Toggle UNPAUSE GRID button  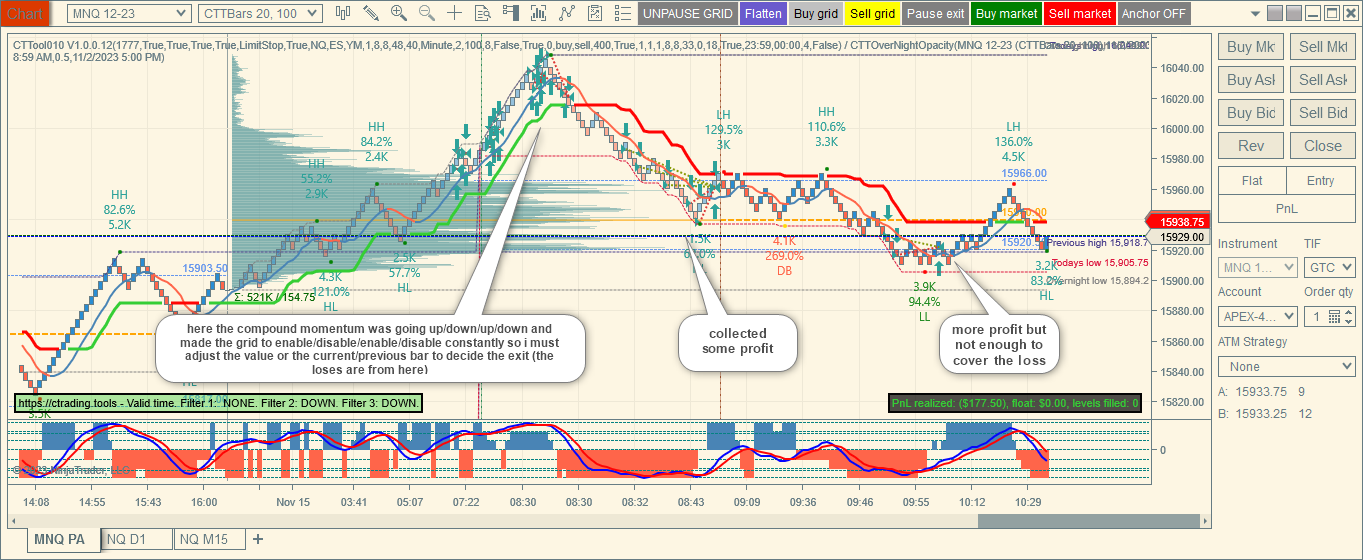point(687,14)
